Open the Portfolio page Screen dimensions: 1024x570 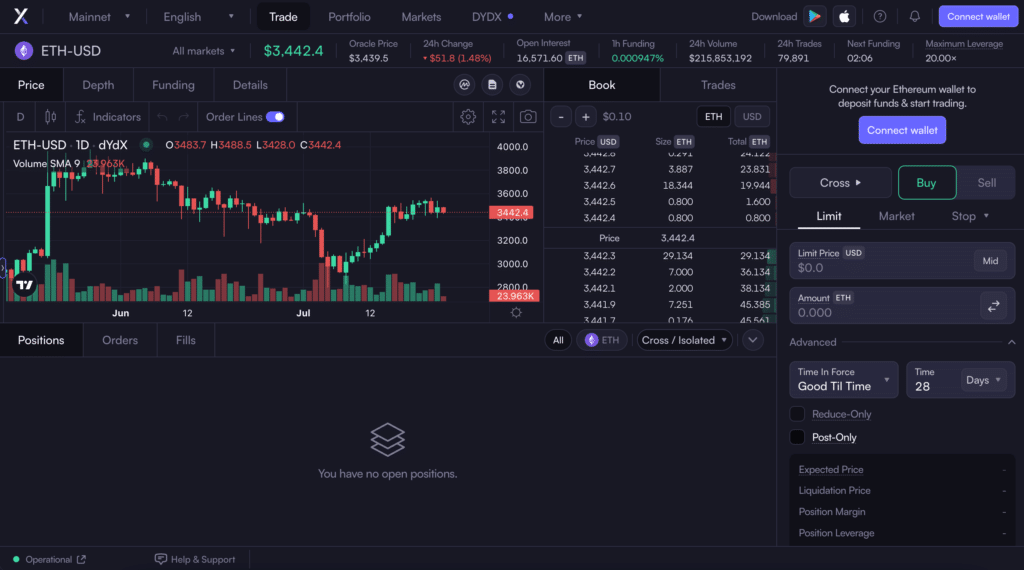pos(349,16)
